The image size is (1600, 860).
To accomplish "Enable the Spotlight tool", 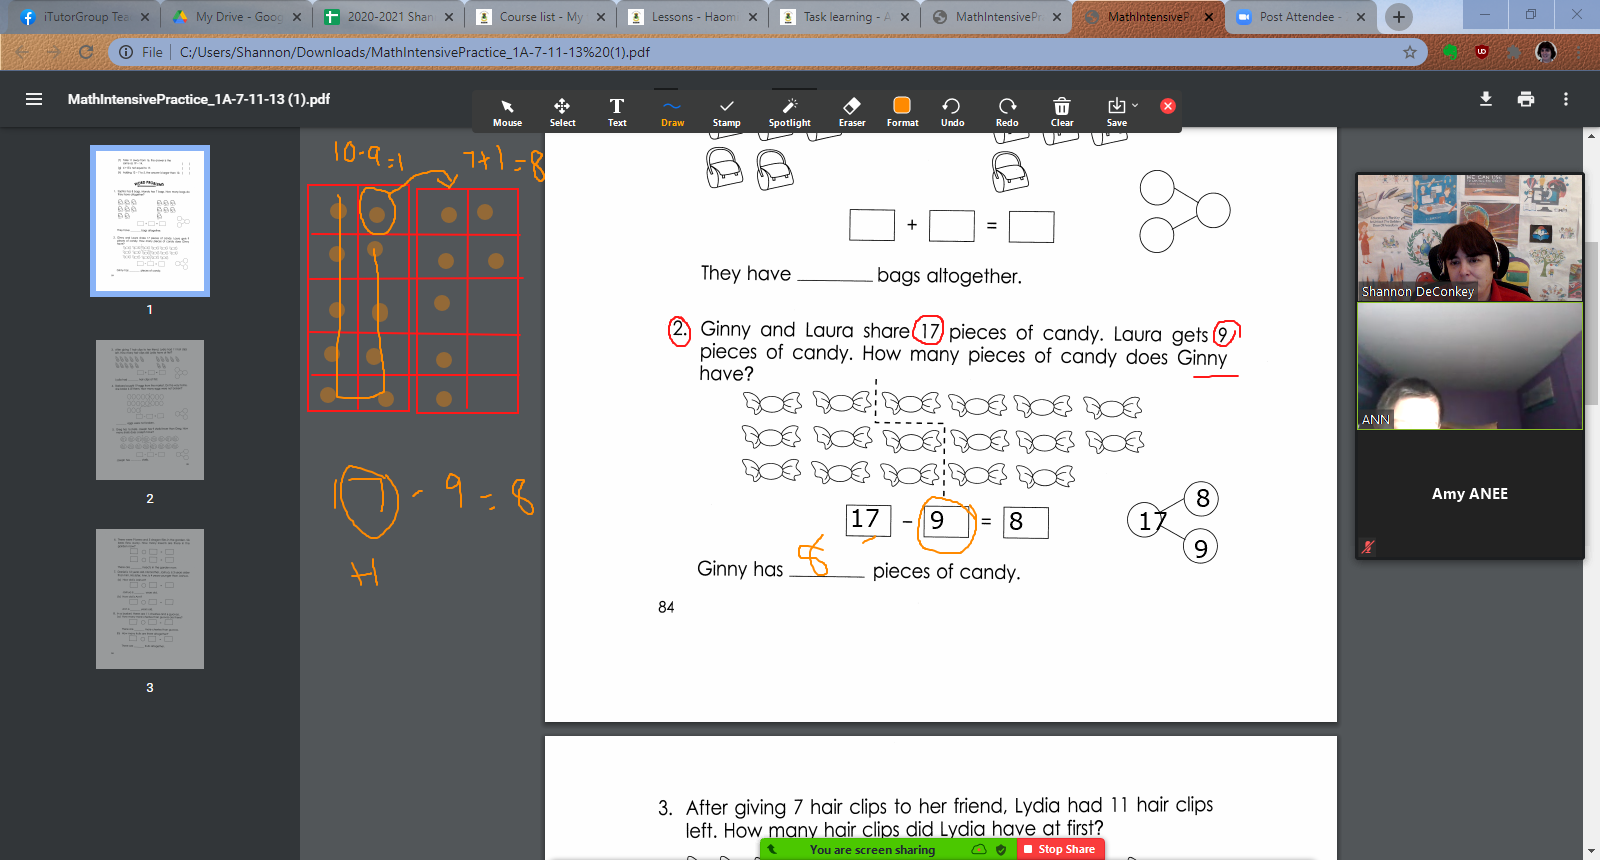I will [x=789, y=111].
